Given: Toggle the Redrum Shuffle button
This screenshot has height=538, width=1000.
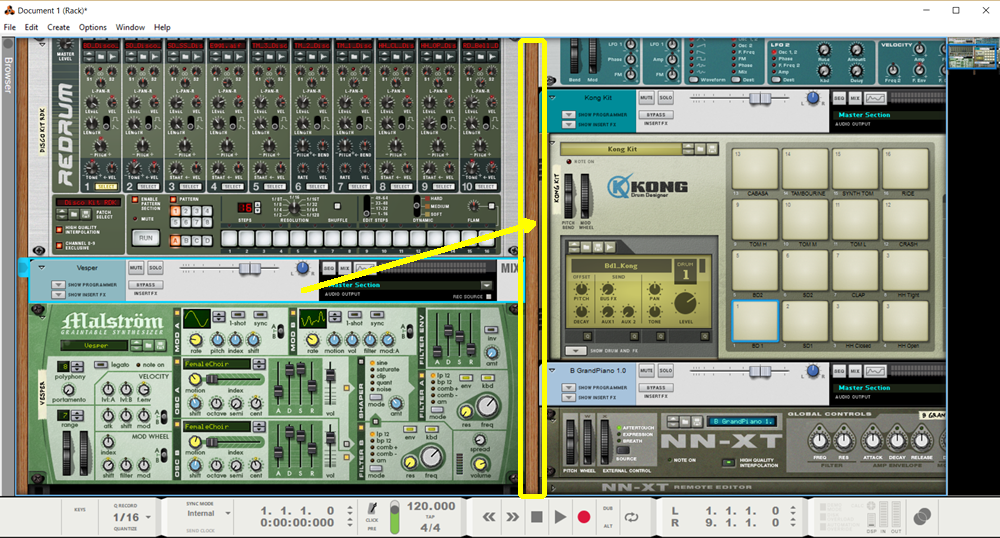Looking at the screenshot, I should point(337,207).
